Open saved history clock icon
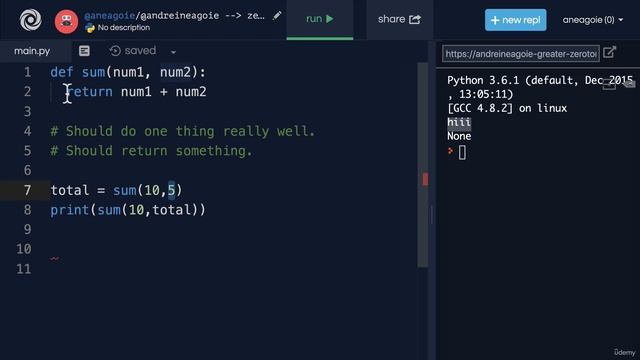The height and width of the screenshot is (360, 640). pos(115,51)
